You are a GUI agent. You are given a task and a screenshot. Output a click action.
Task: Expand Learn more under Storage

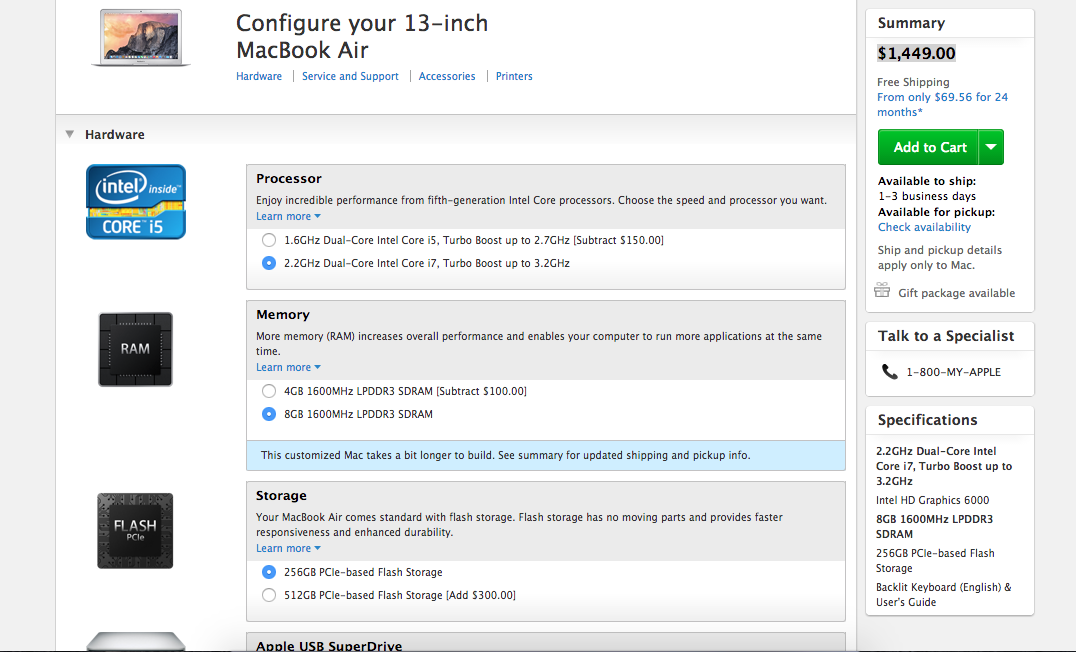[288, 548]
